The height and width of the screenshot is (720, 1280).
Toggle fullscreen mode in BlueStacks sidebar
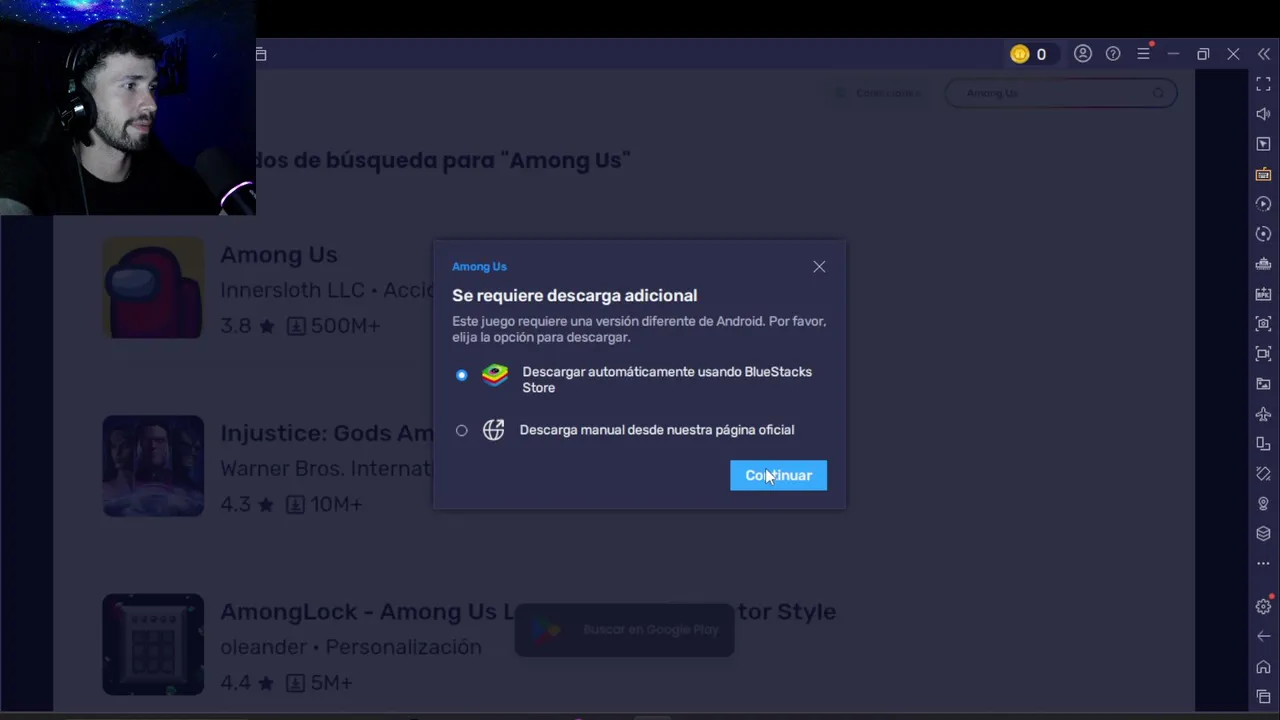[x=1263, y=84]
